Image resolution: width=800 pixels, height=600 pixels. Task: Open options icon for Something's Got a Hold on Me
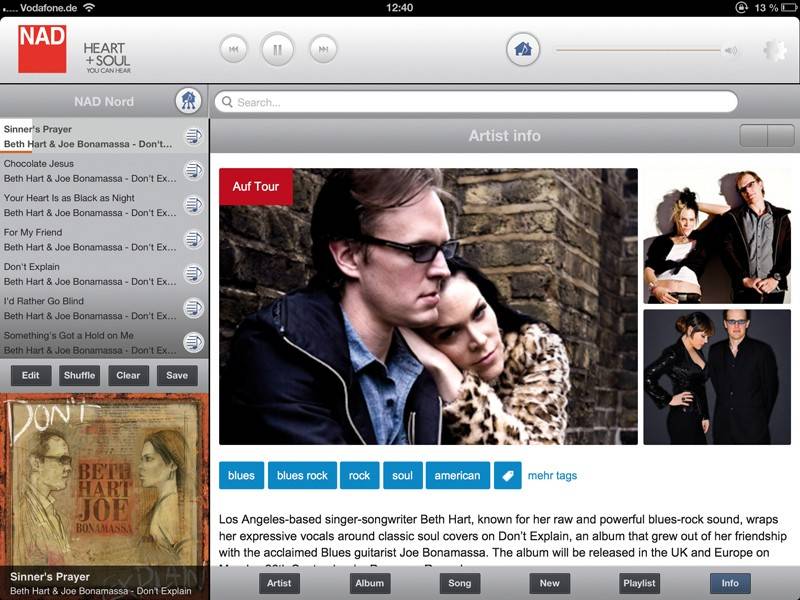[x=193, y=342]
